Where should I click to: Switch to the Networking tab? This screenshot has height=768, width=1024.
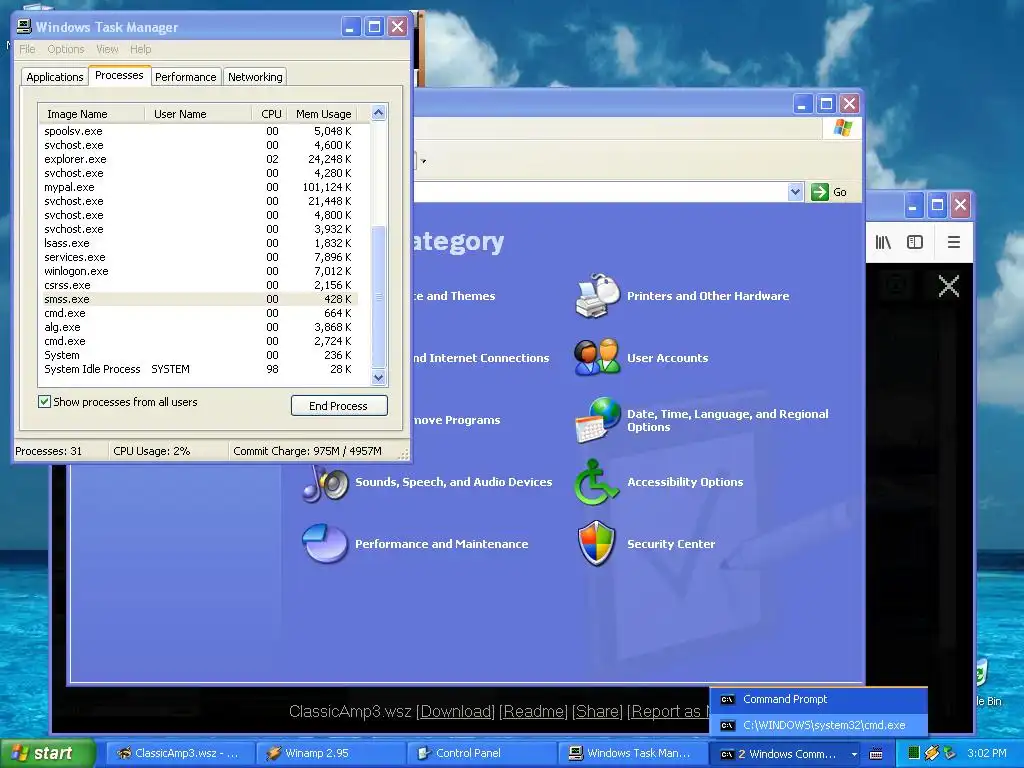pyautogui.click(x=255, y=77)
